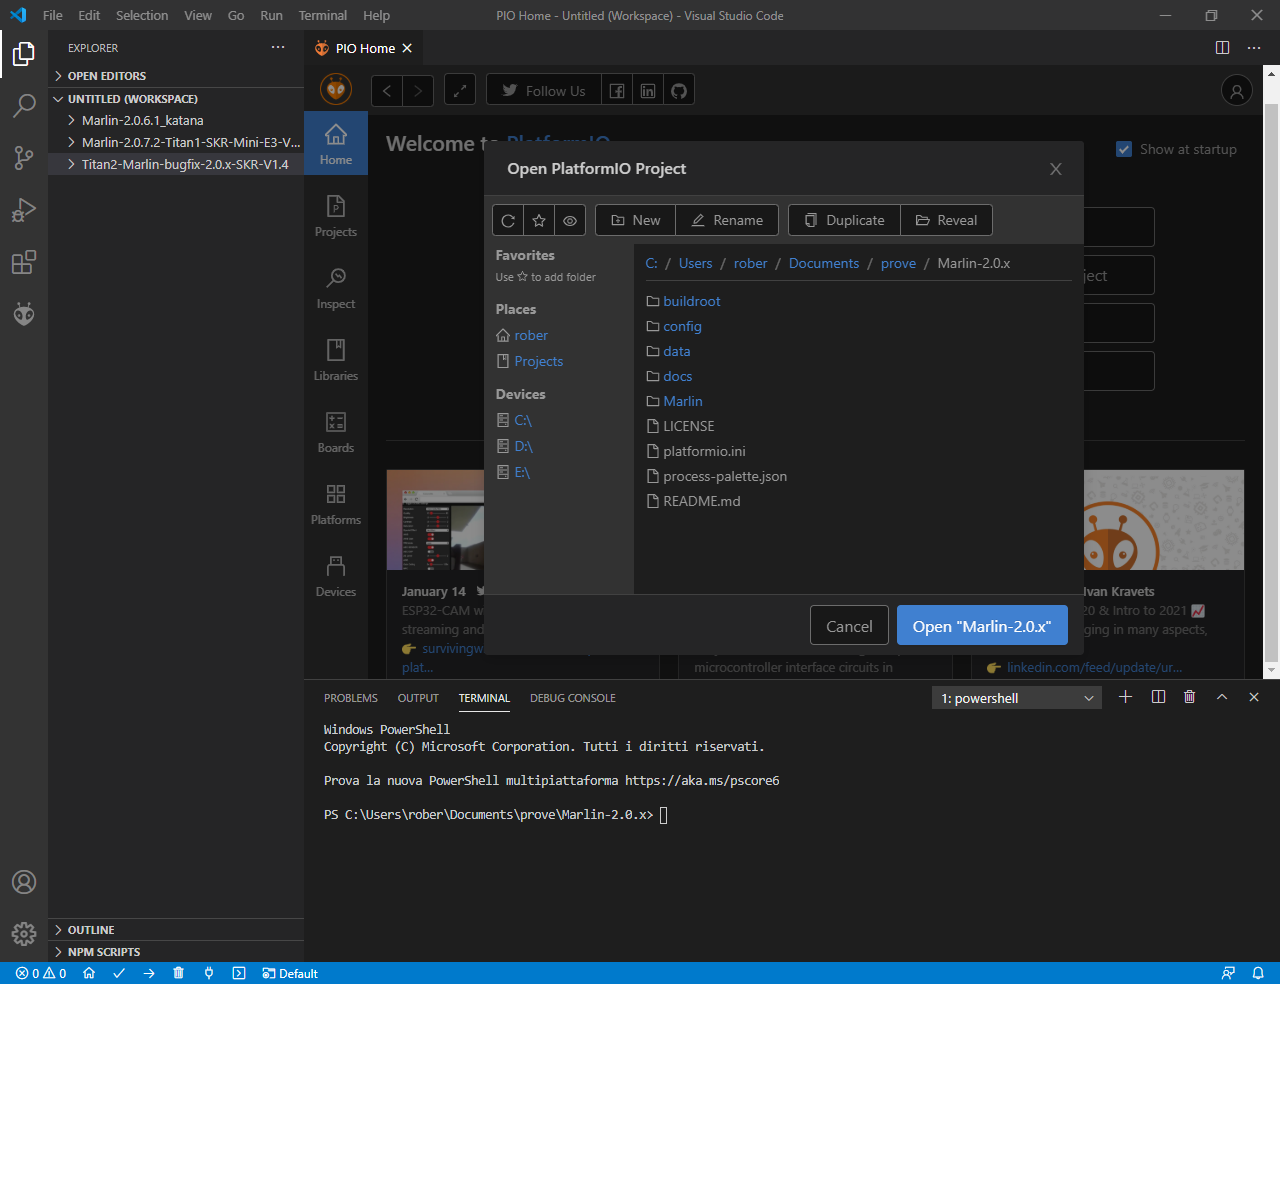Open the Marlin folder in file list

pos(683,401)
